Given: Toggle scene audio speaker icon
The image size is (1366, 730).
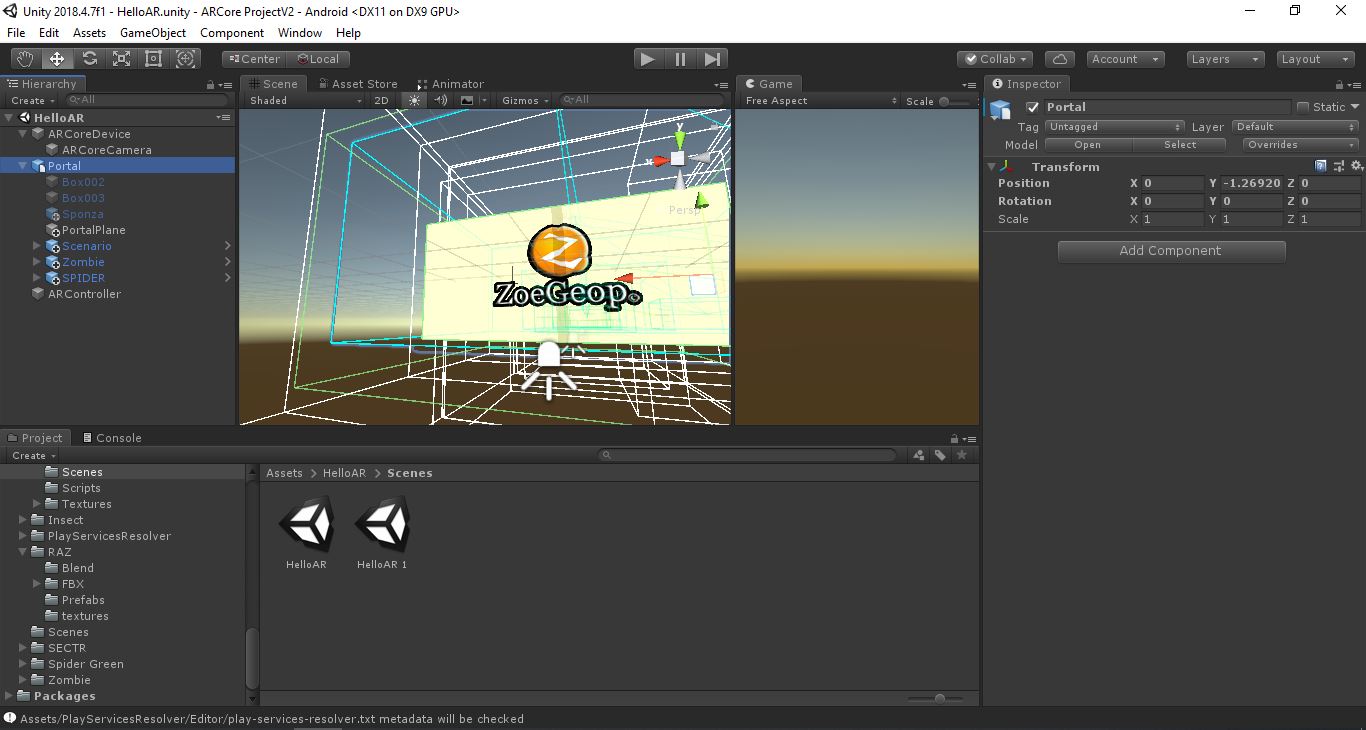Looking at the screenshot, I should coord(441,100).
